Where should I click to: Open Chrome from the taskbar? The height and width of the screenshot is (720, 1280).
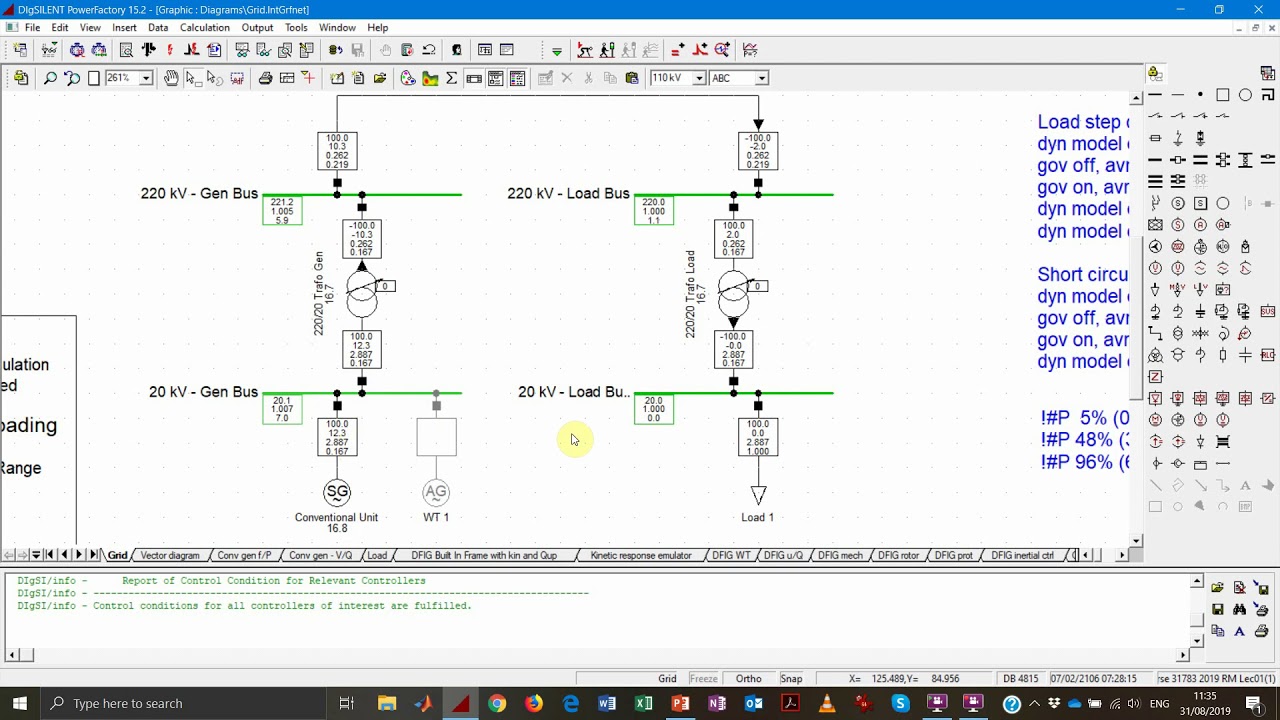(497, 703)
